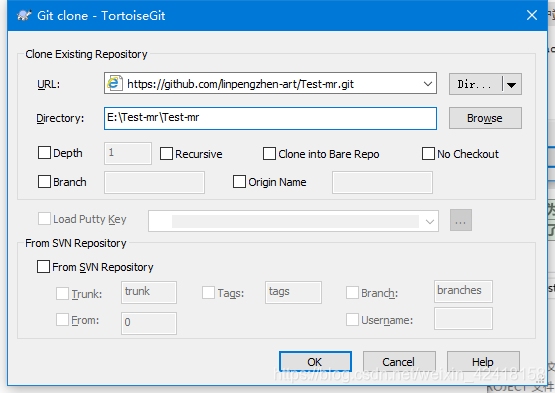Image resolution: width=555 pixels, height=393 pixels.
Task: Click in the Directory path field
Action: (x=270, y=118)
